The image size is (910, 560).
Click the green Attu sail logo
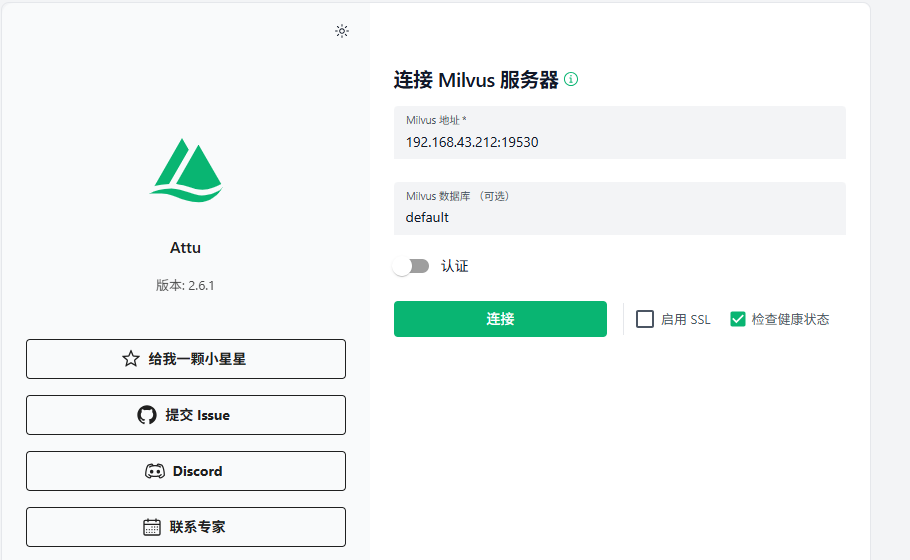click(x=186, y=170)
